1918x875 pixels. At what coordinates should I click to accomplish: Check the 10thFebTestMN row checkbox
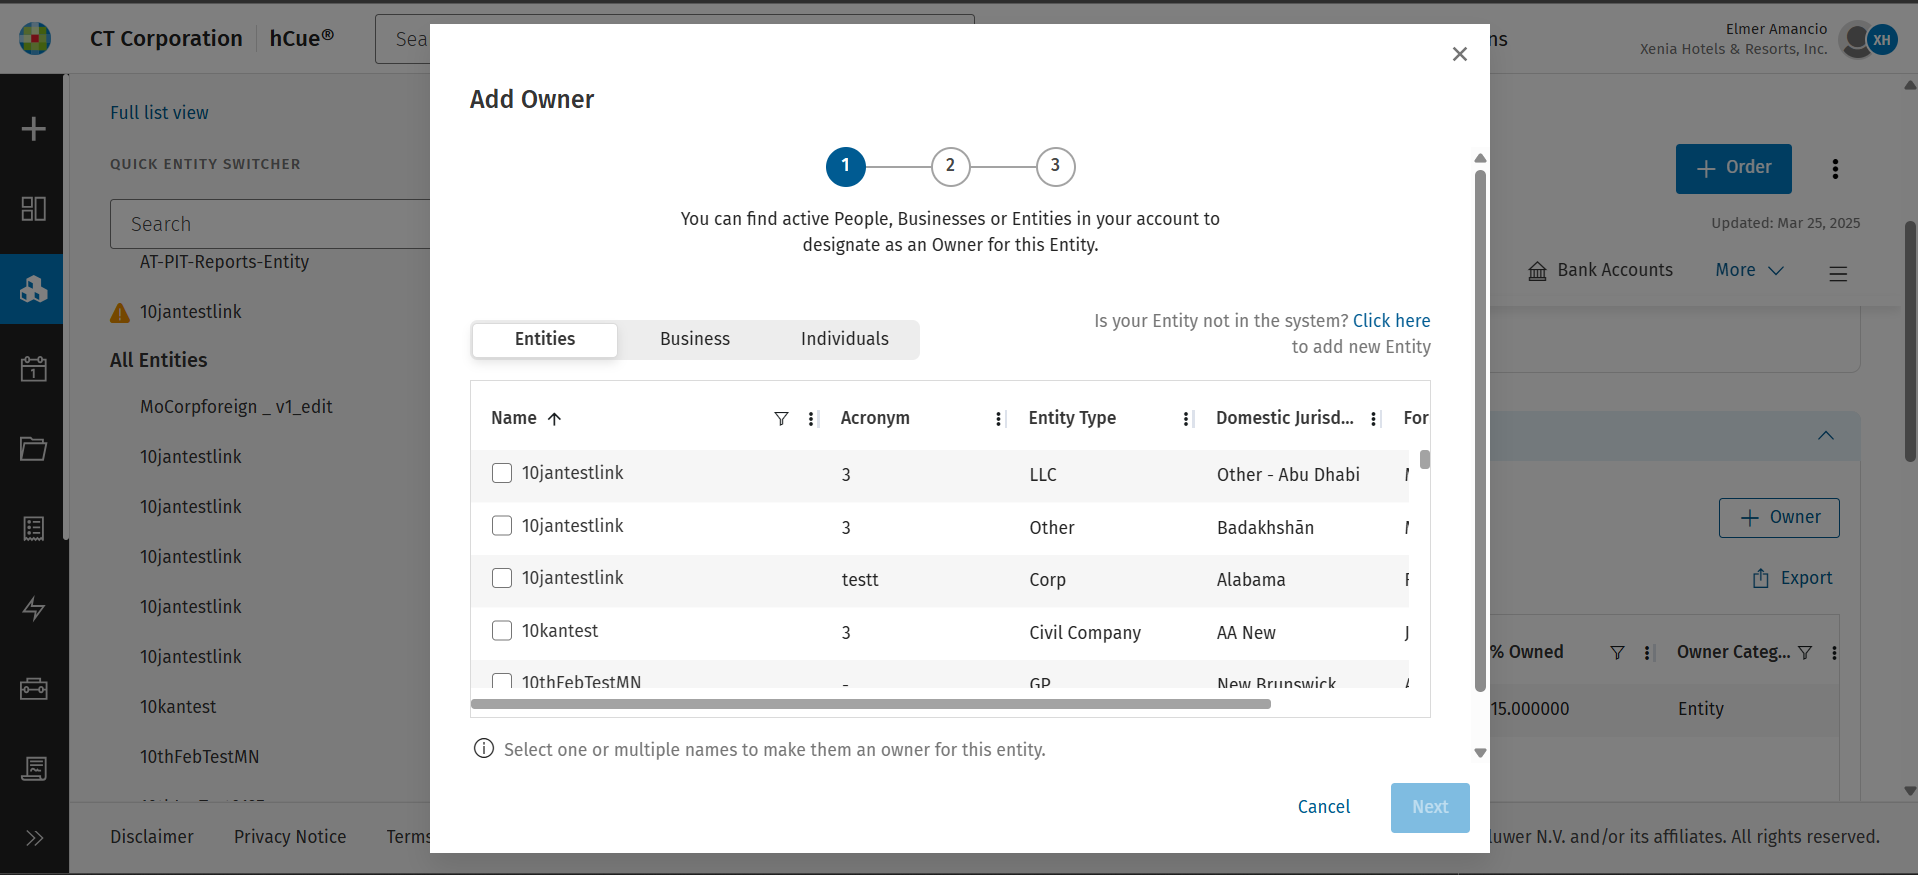click(x=502, y=681)
